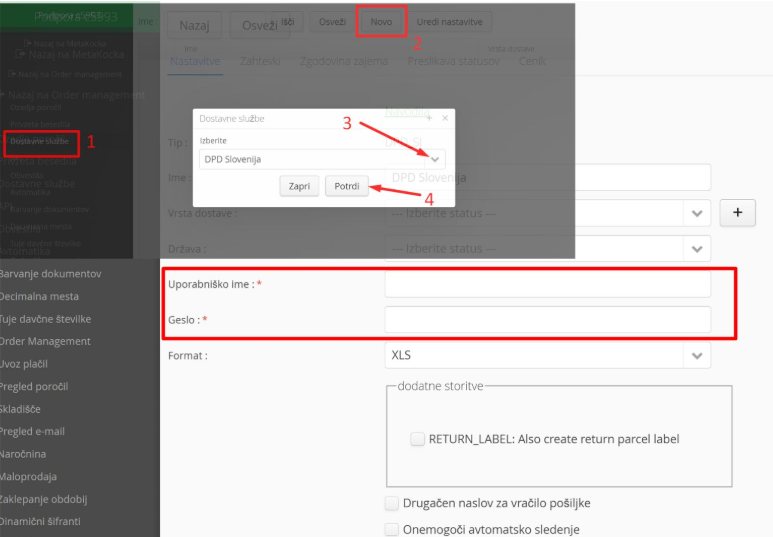Confirm with the Potrdi button
773x537 pixels.
click(x=347, y=186)
